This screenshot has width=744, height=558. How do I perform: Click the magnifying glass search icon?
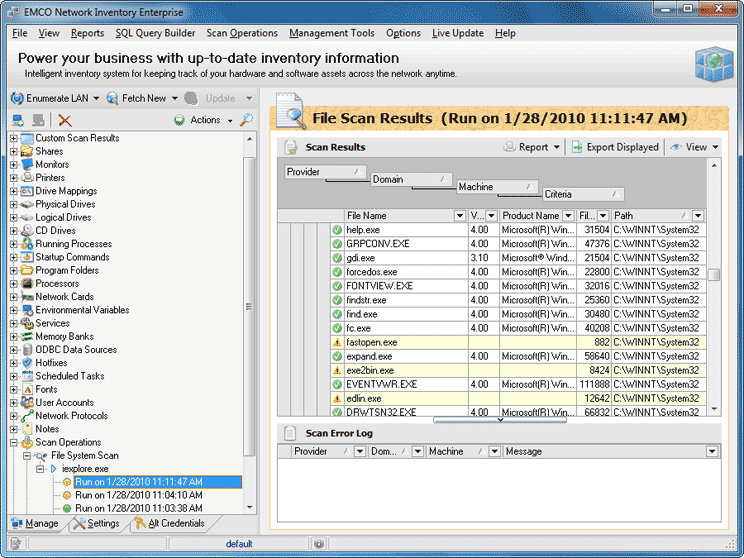(x=246, y=120)
